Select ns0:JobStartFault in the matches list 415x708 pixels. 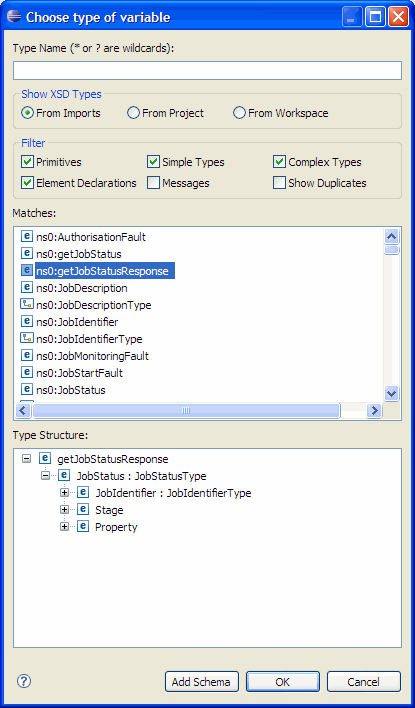(79, 373)
